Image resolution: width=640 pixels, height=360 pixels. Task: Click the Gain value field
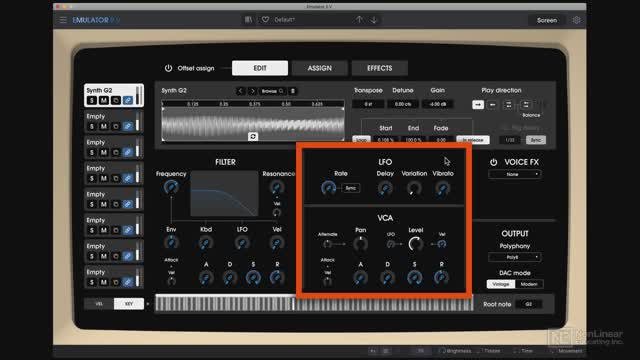coord(438,104)
